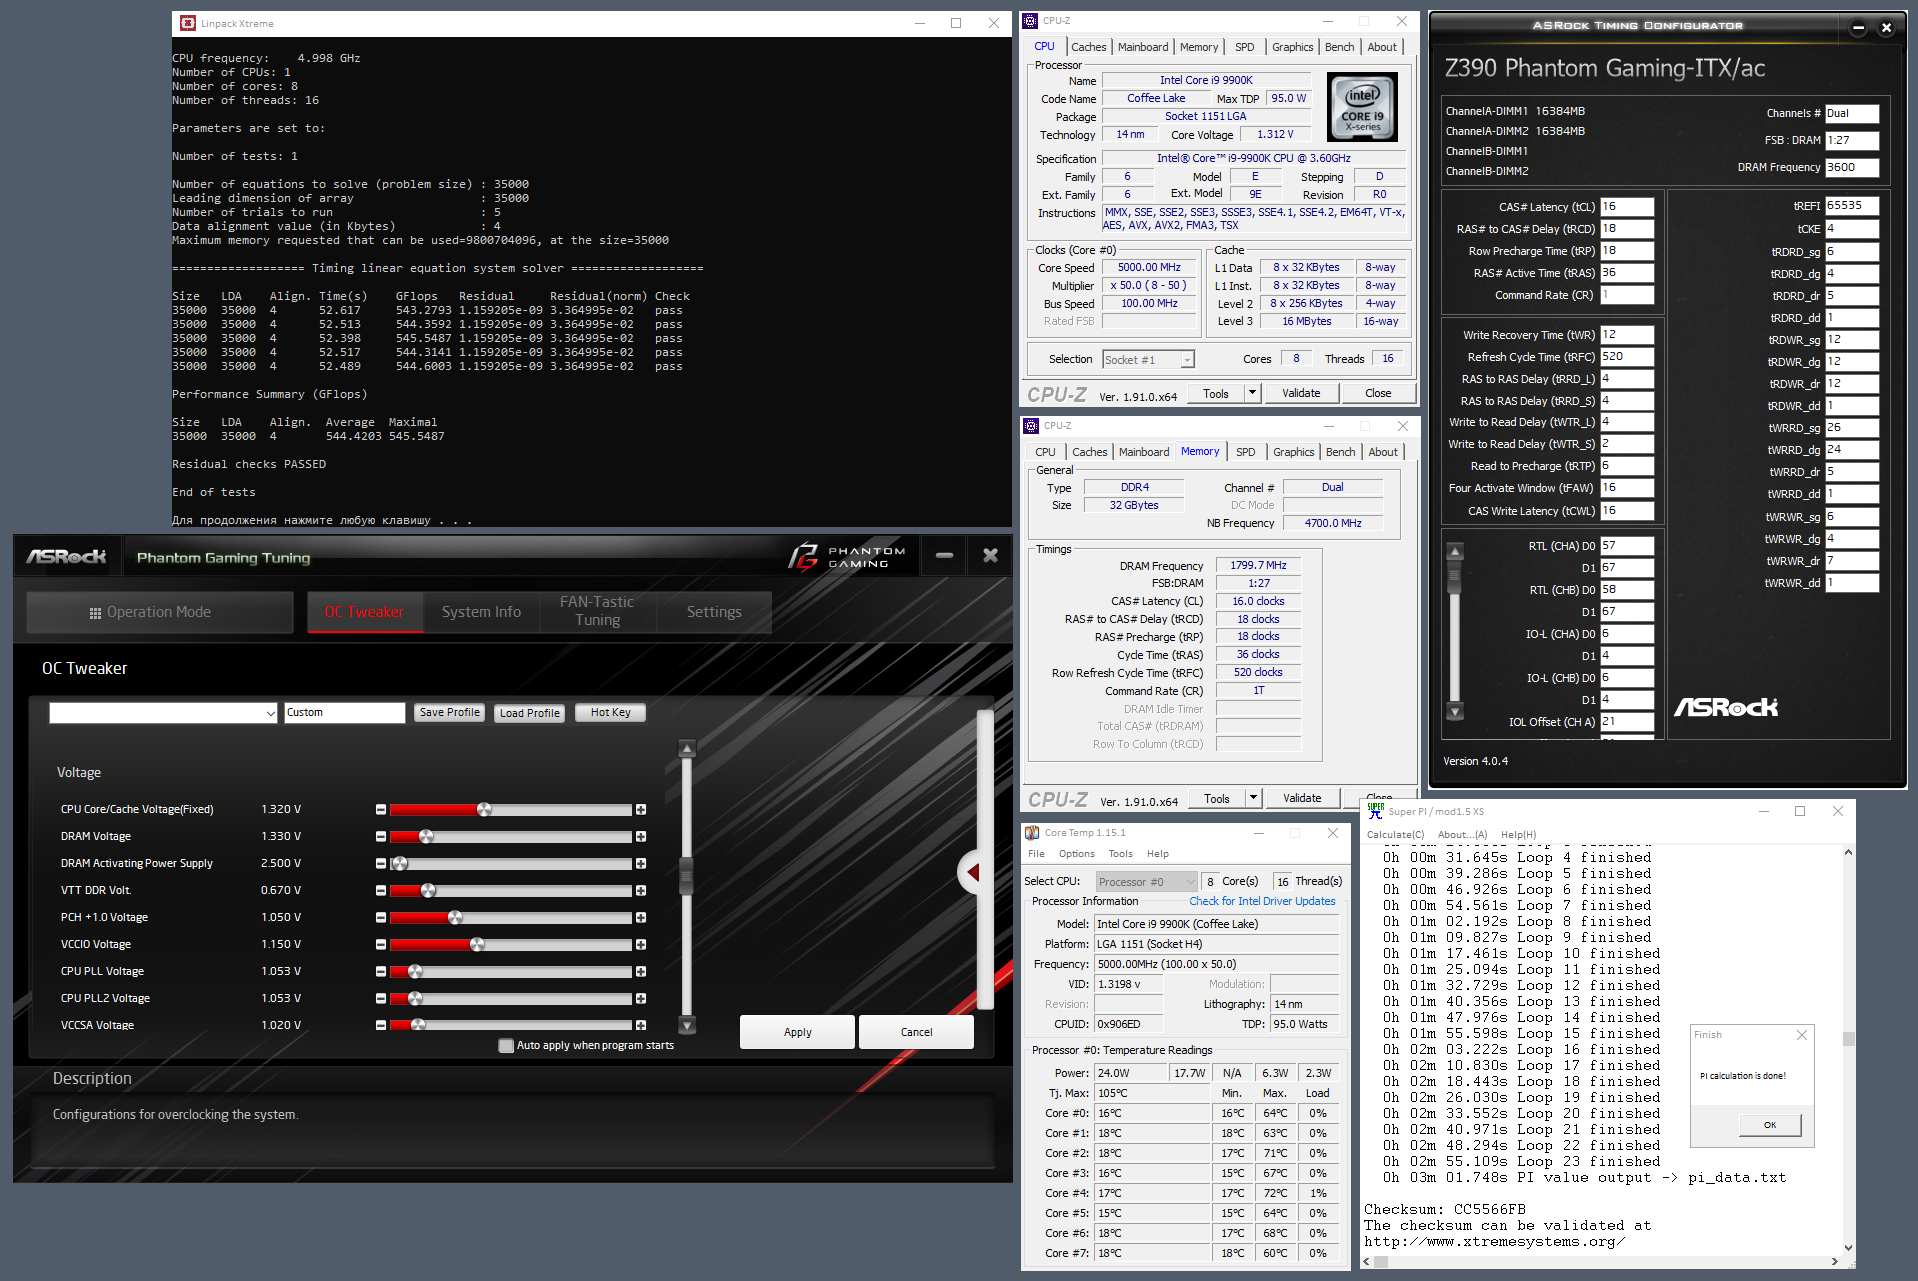This screenshot has height=1281, width=1918.
Task: Select the Operation Mode tab
Action: (x=160, y=612)
